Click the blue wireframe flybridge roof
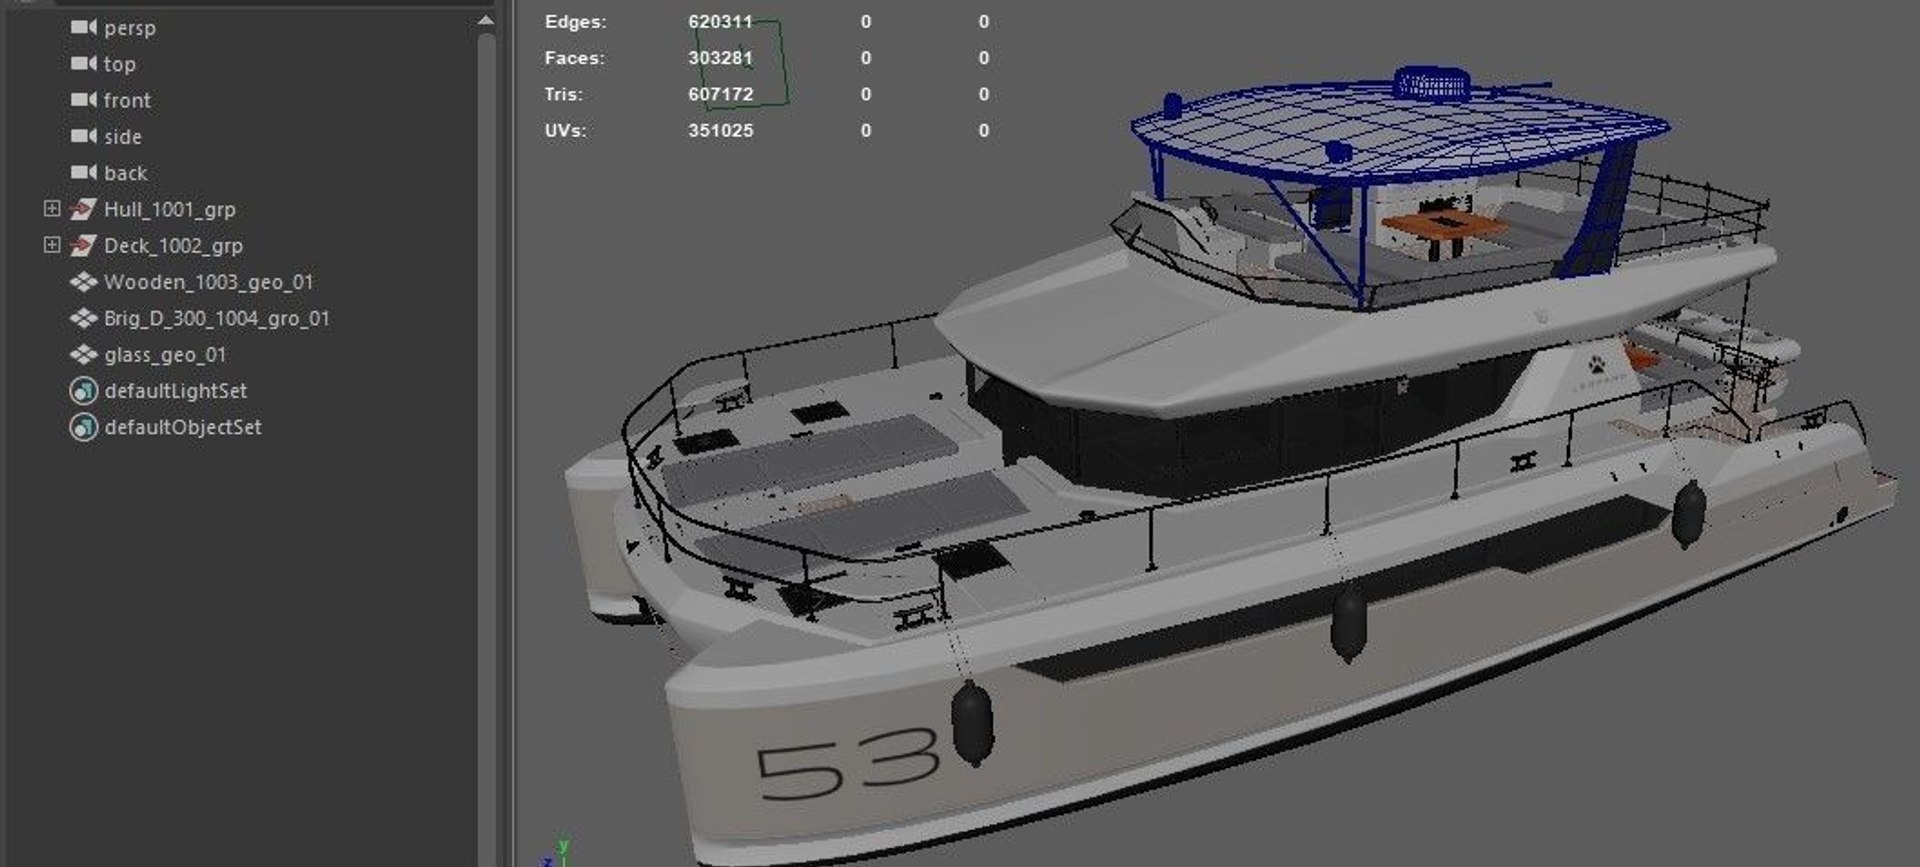Screen dimensions: 1920x867 1400,133
